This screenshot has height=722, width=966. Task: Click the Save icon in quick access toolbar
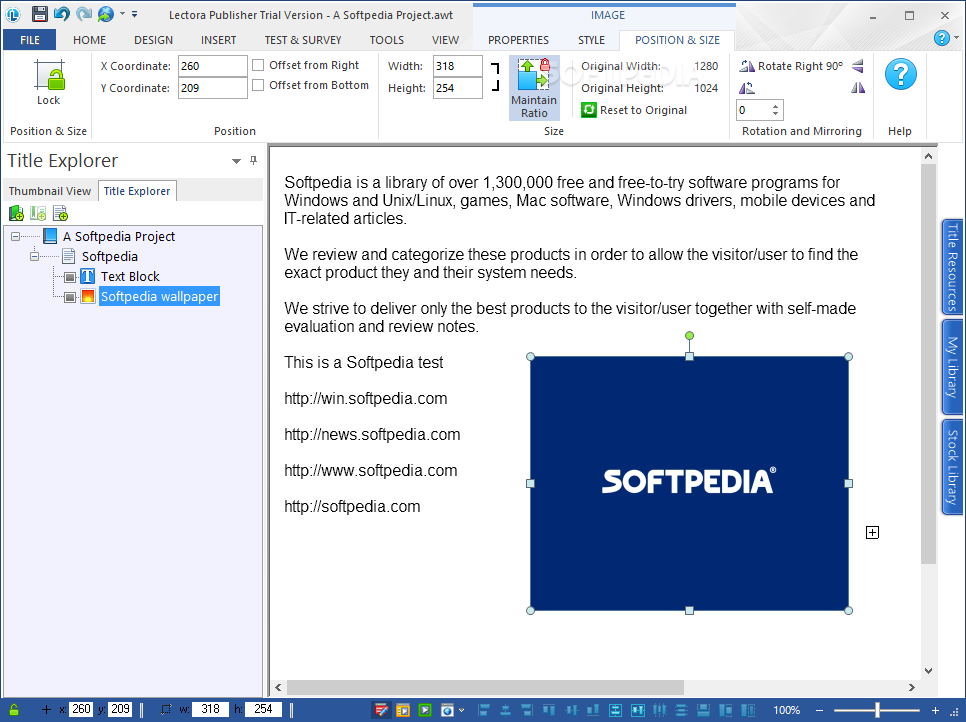pos(39,14)
